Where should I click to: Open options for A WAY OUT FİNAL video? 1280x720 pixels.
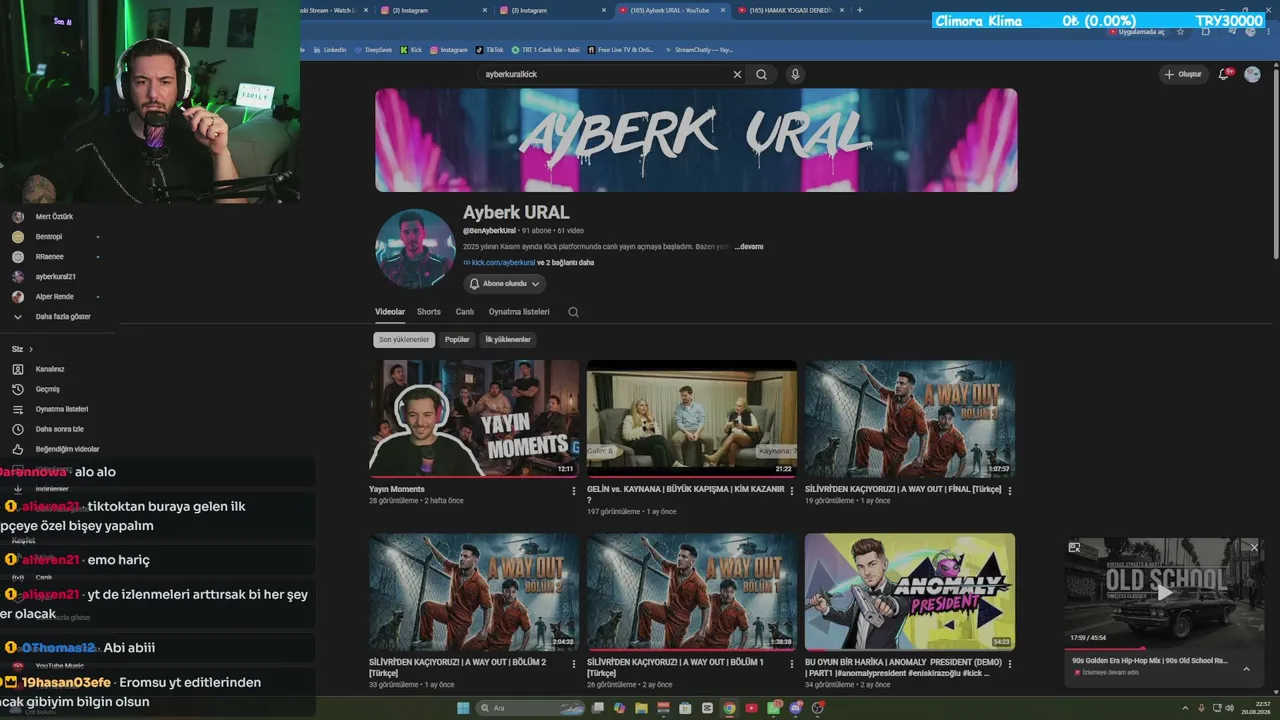tap(1010, 491)
